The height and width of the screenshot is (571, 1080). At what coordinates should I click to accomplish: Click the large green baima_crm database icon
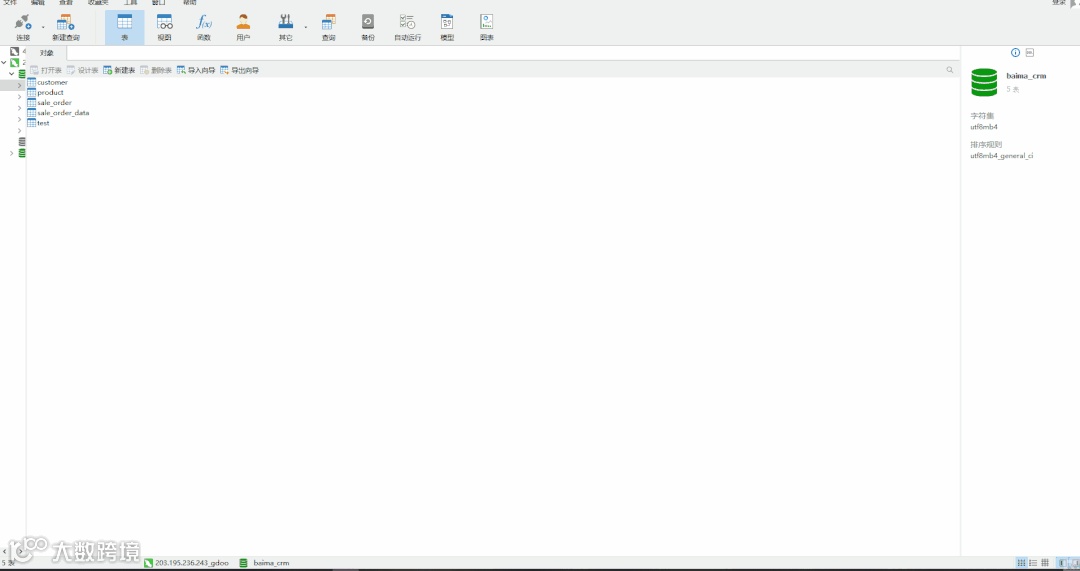[x=984, y=82]
